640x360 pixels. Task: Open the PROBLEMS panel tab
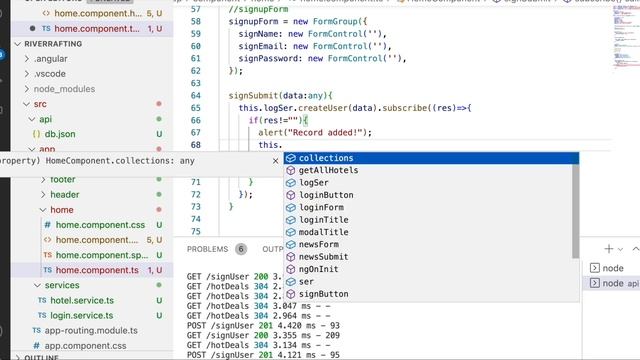(x=207, y=249)
